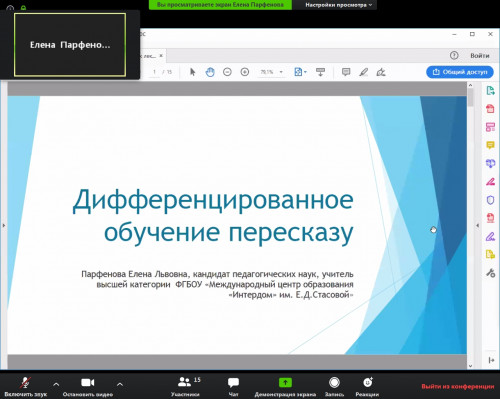Activate the hand pan tool

(210, 72)
